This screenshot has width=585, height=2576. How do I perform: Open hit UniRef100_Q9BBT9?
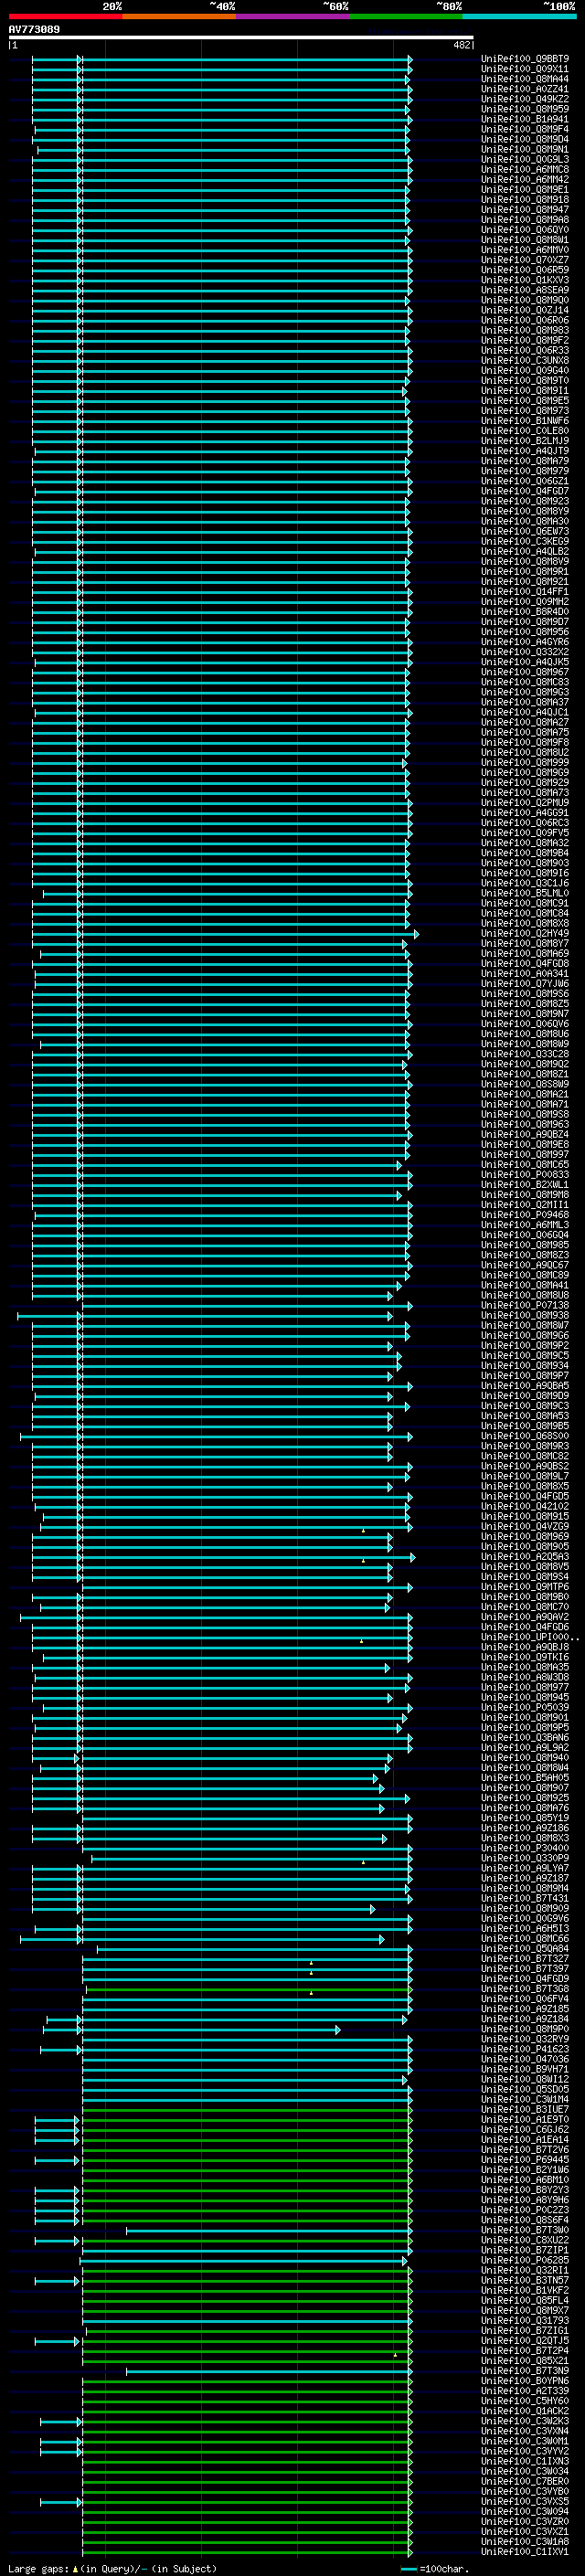[525, 59]
